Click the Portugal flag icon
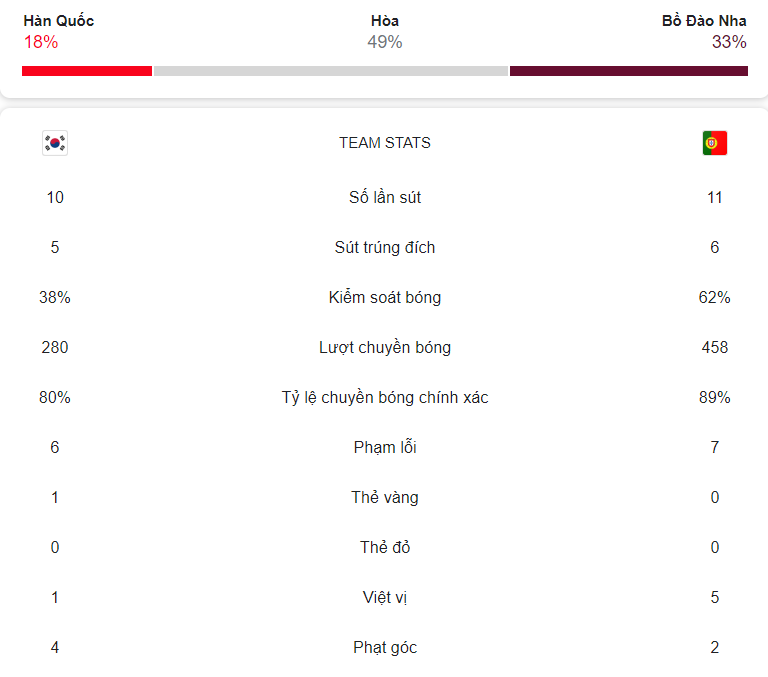The image size is (768, 677). [x=715, y=143]
